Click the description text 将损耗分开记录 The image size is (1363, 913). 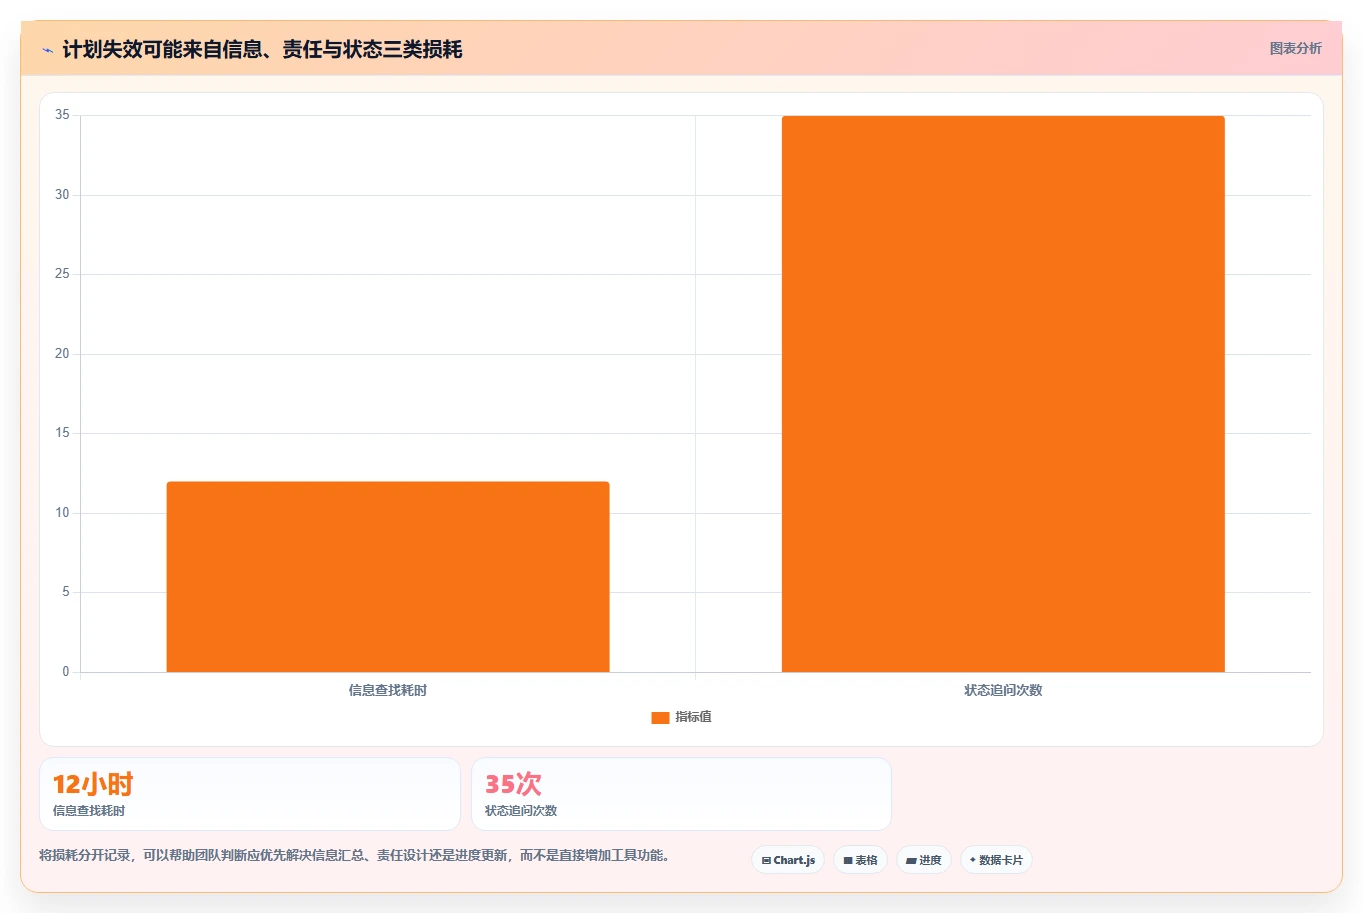click(354, 855)
